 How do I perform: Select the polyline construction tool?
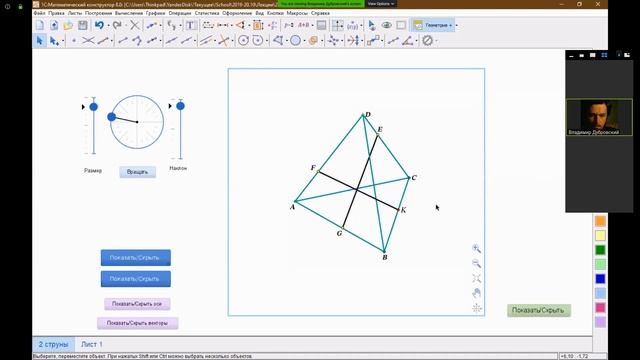(x=137, y=40)
